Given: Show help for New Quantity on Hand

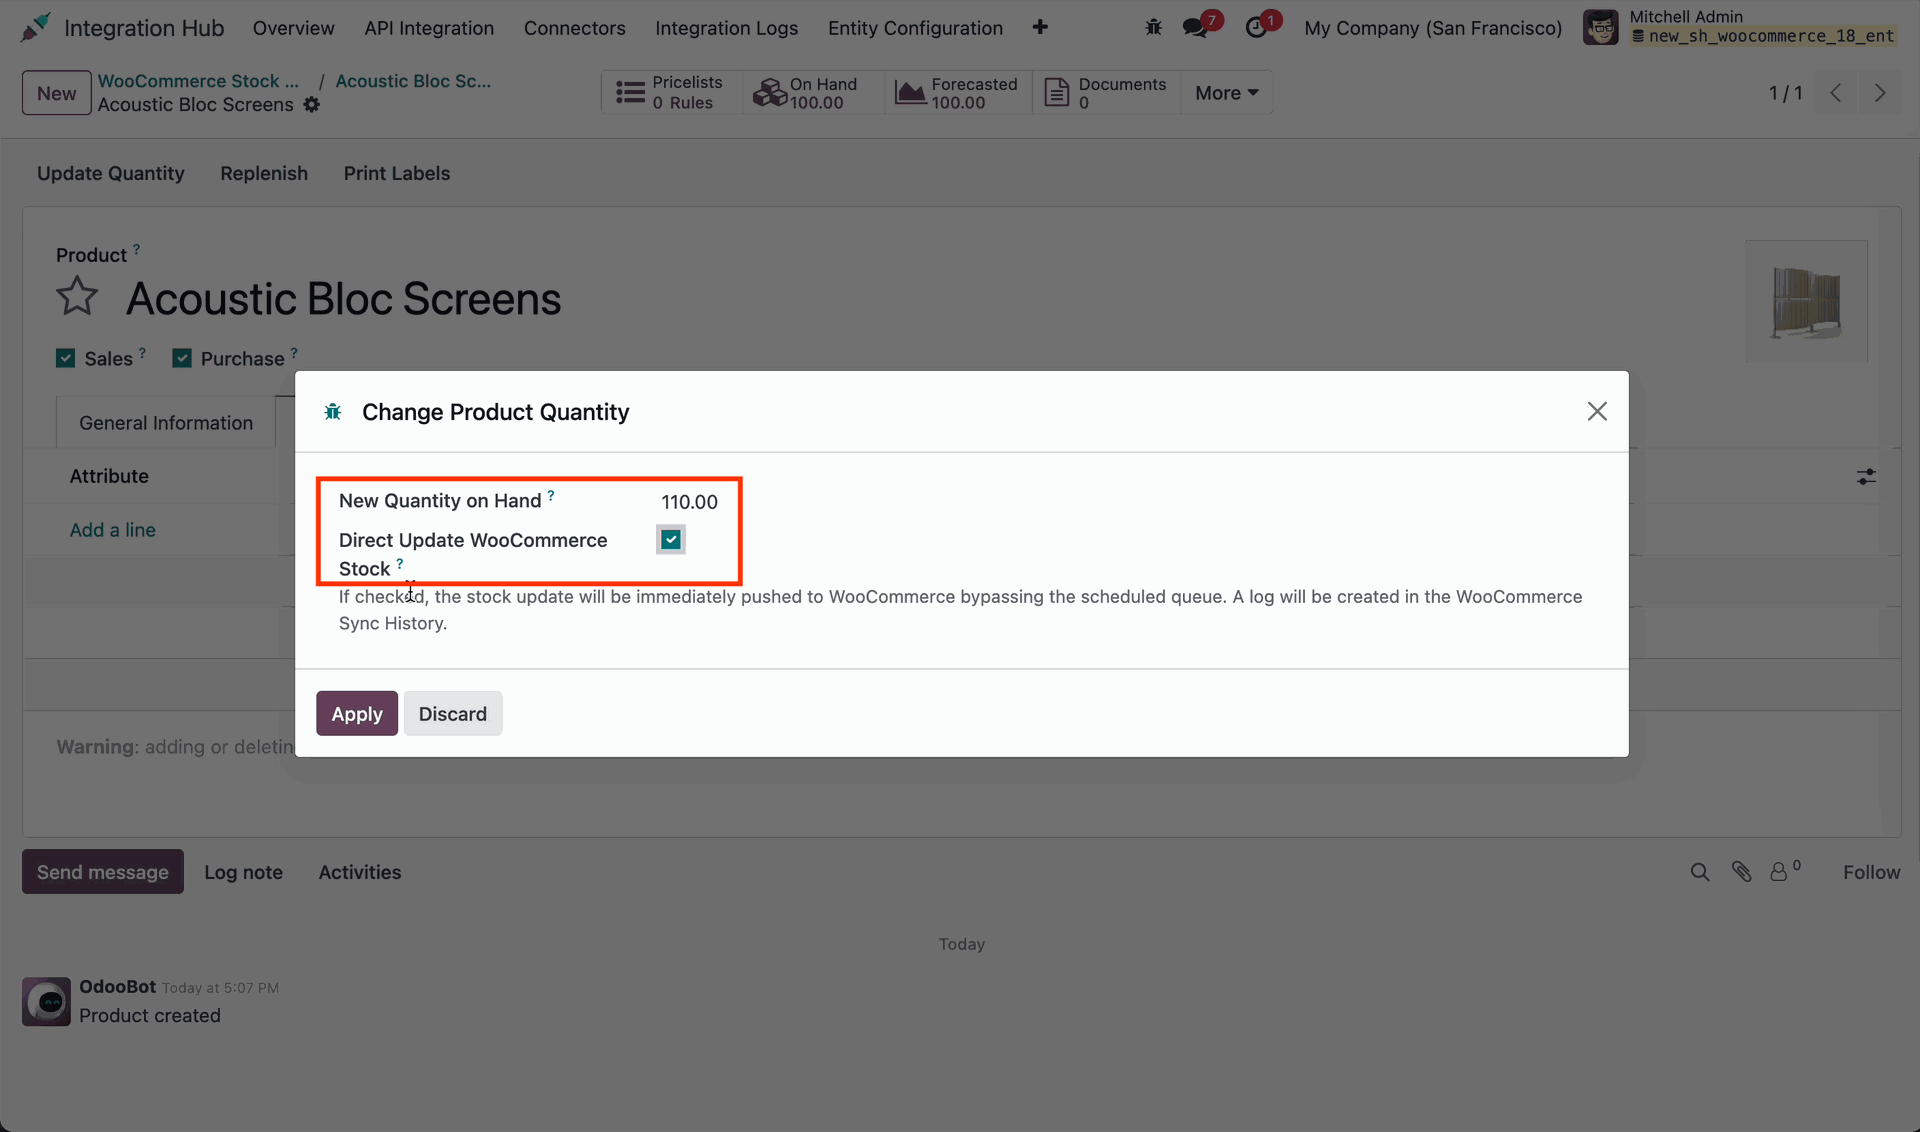Looking at the screenshot, I should click(x=551, y=495).
